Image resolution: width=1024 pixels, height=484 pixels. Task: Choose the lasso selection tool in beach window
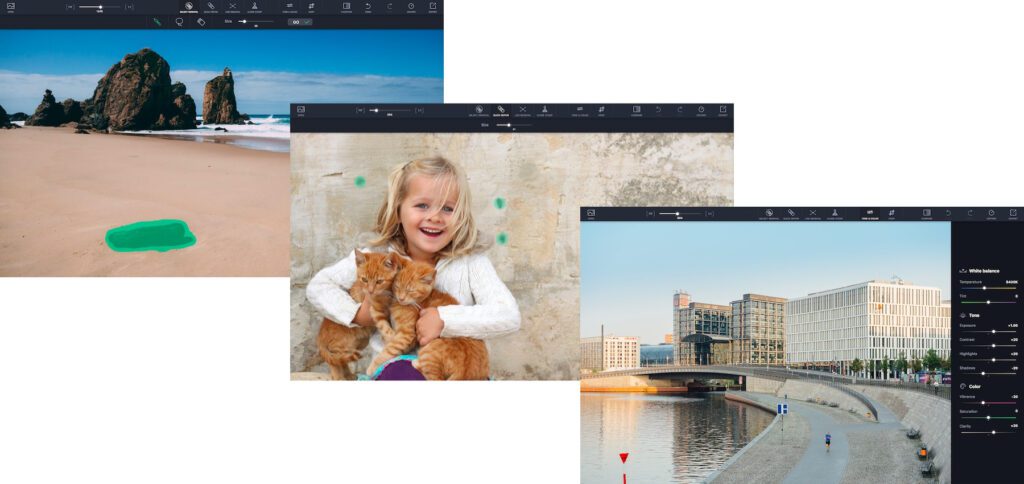point(179,21)
